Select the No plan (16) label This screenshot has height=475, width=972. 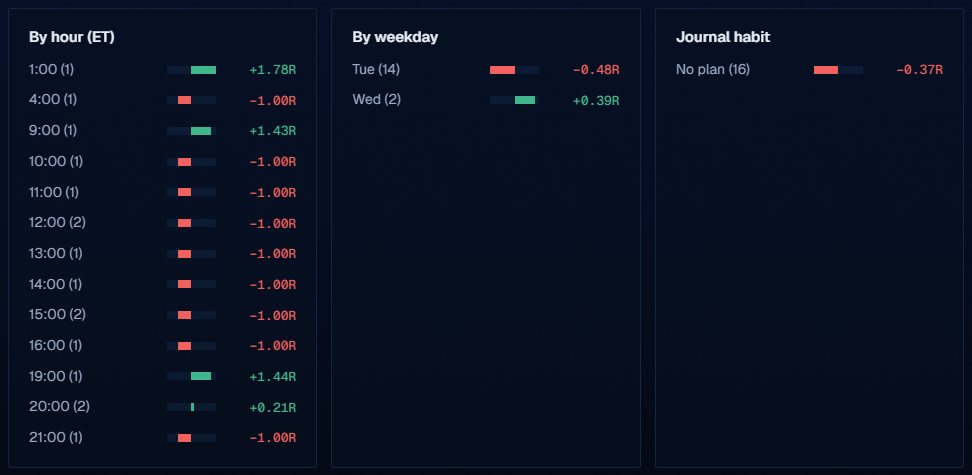(x=713, y=69)
